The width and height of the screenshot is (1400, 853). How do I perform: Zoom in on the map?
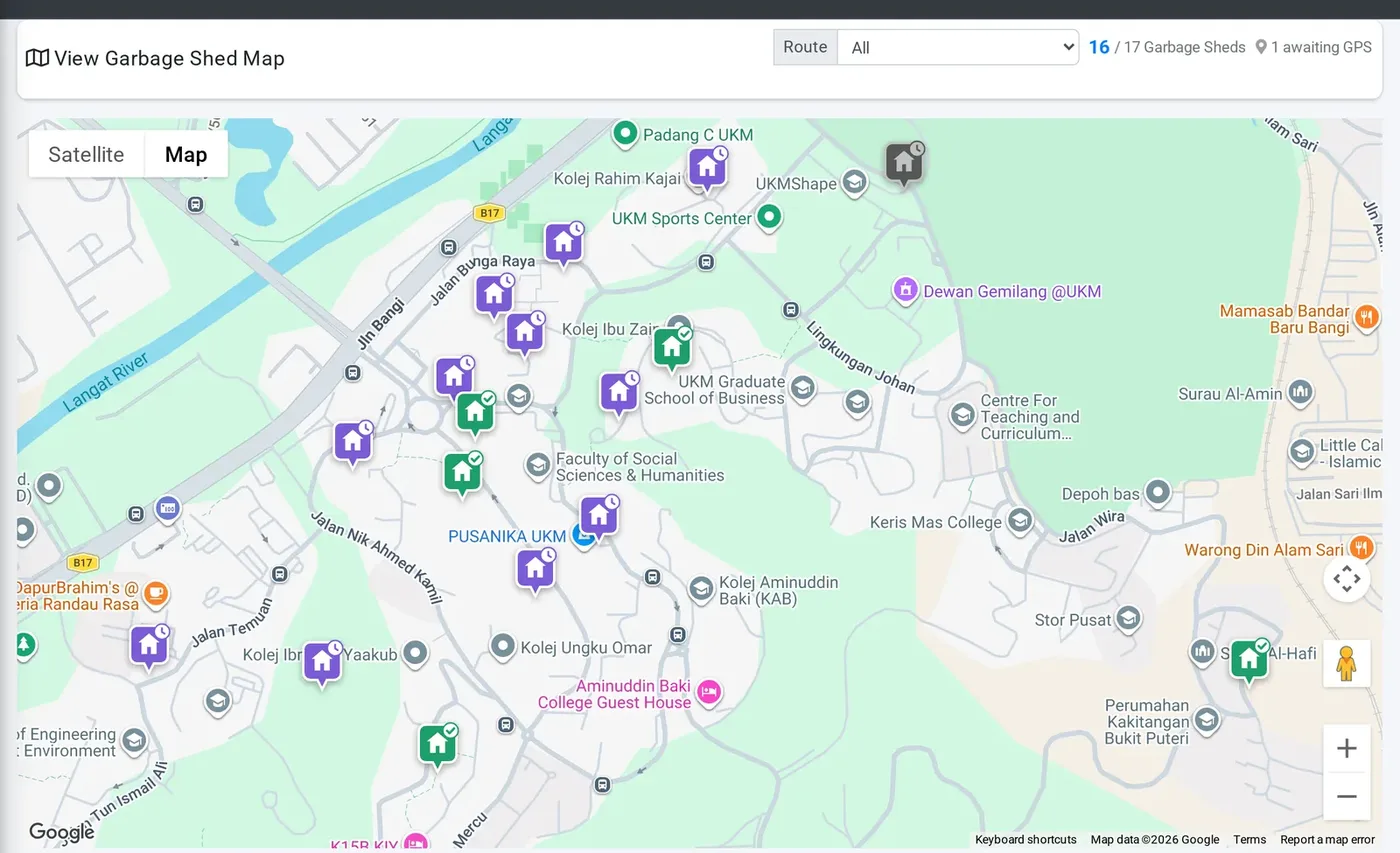click(1346, 749)
